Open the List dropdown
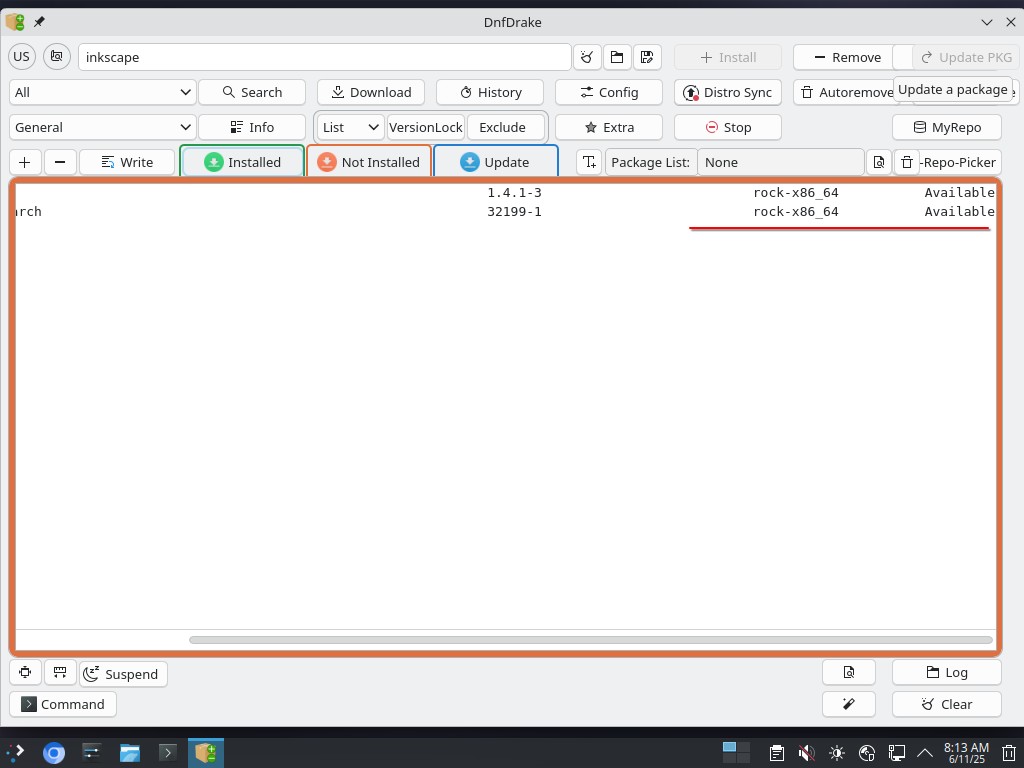The width and height of the screenshot is (1024, 768). [351, 127]
